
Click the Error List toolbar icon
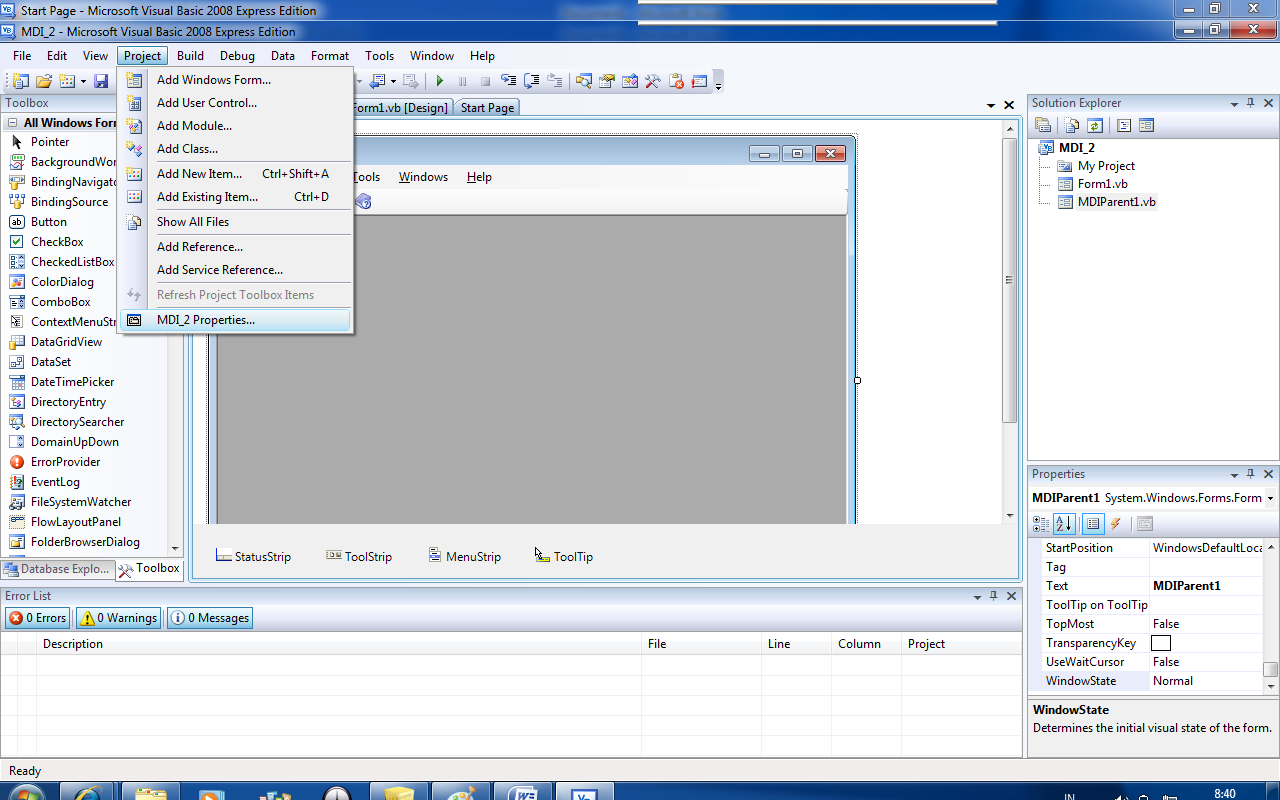click(676, 81)
